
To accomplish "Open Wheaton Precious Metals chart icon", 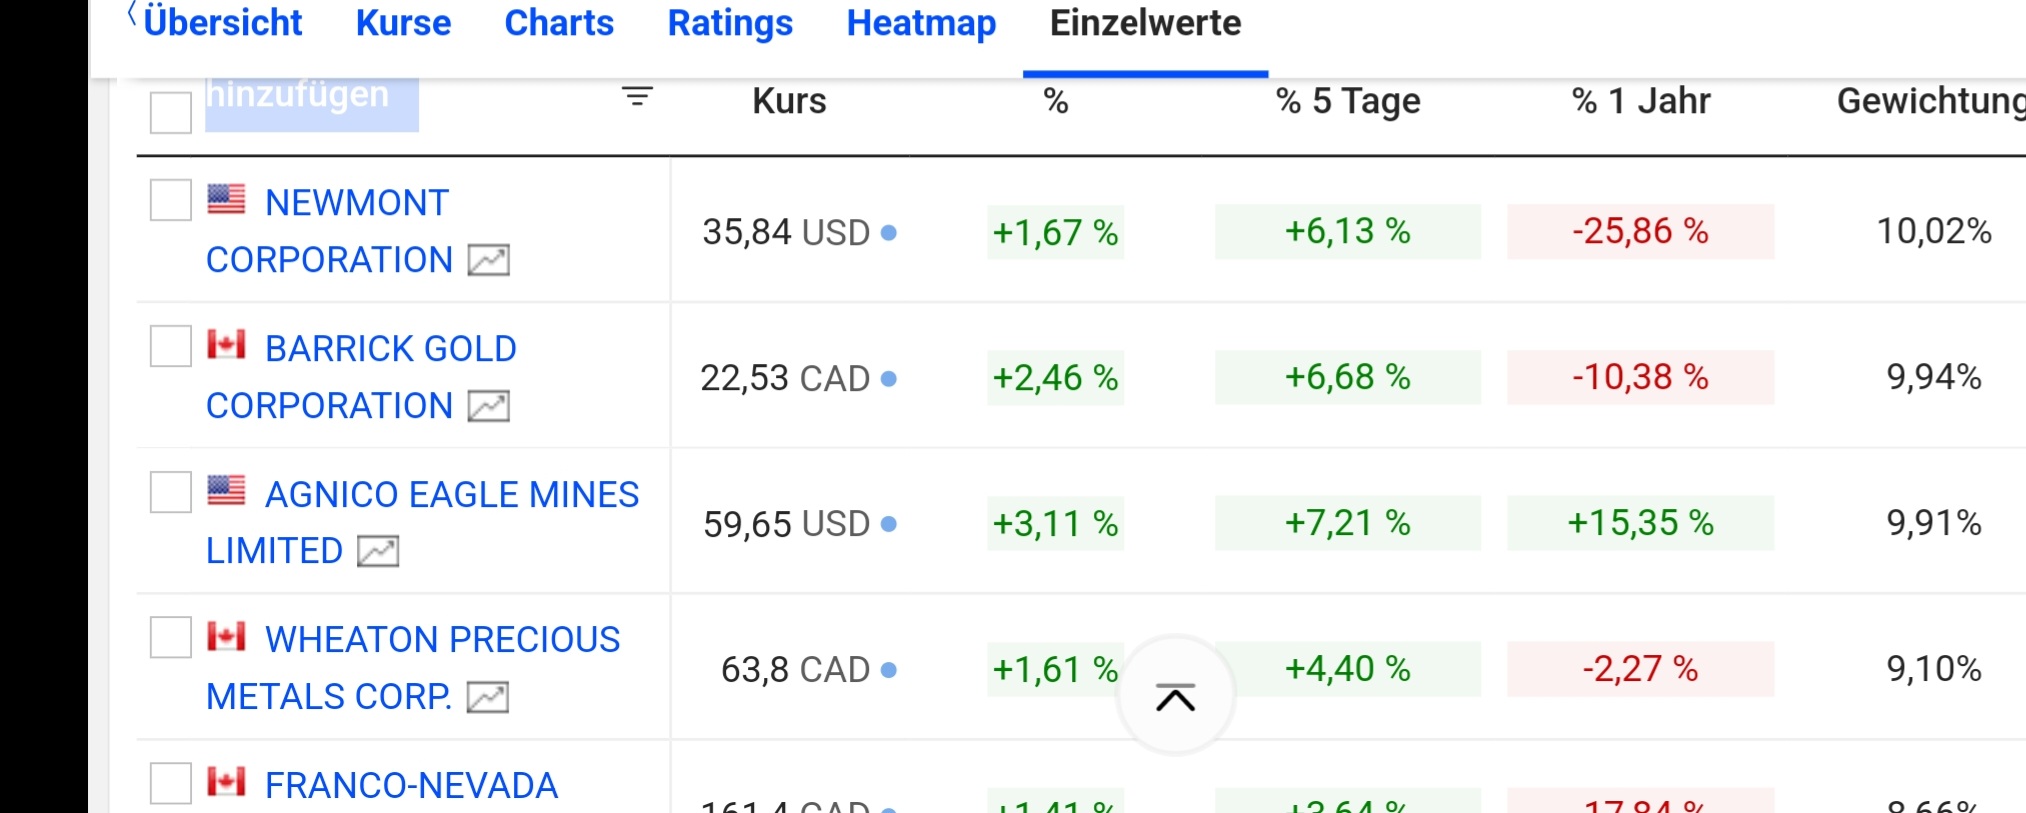I will click(x=488, y=697).
